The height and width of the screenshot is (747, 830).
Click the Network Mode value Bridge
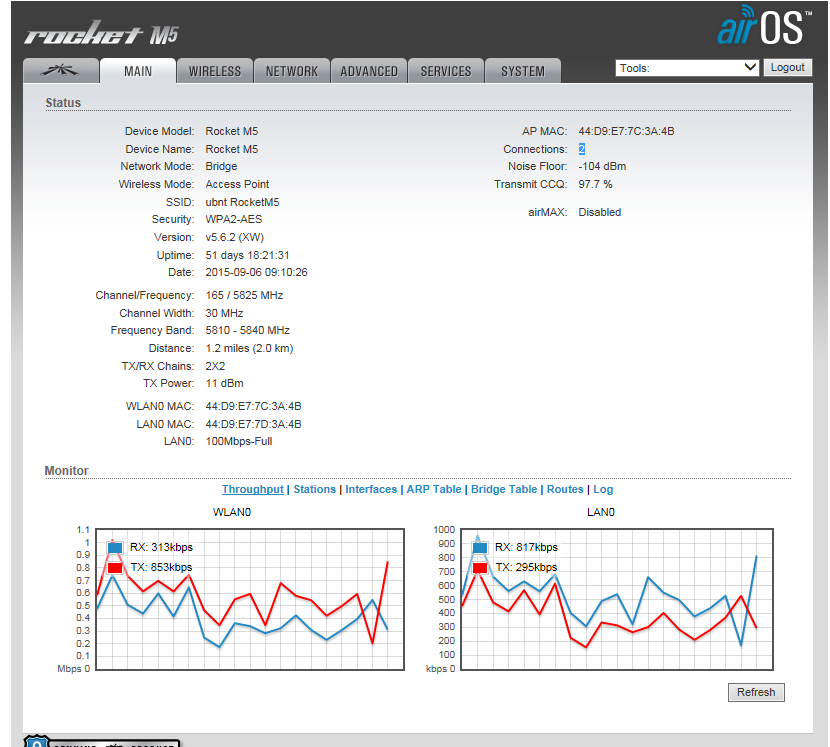coord(221,166)
